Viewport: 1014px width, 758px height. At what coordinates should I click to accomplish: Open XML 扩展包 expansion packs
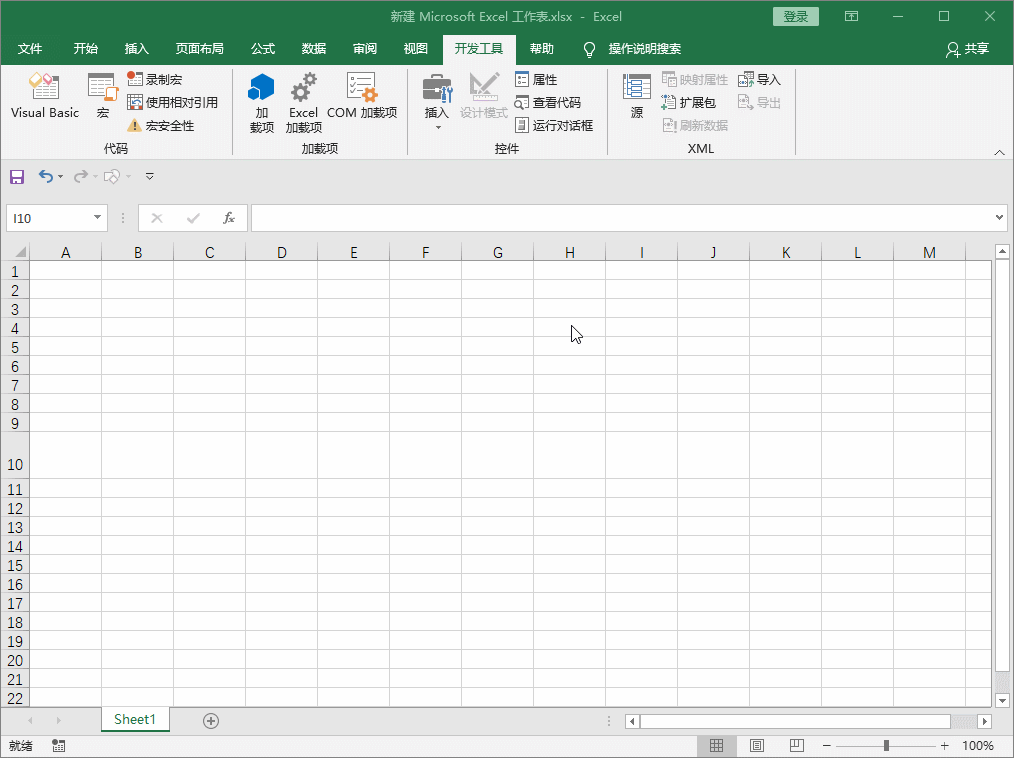coord(688,102)
